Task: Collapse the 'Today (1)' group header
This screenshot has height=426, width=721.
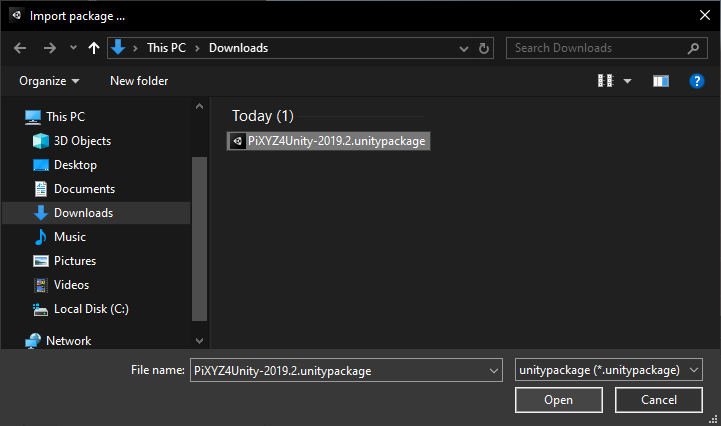Action: 263,116
